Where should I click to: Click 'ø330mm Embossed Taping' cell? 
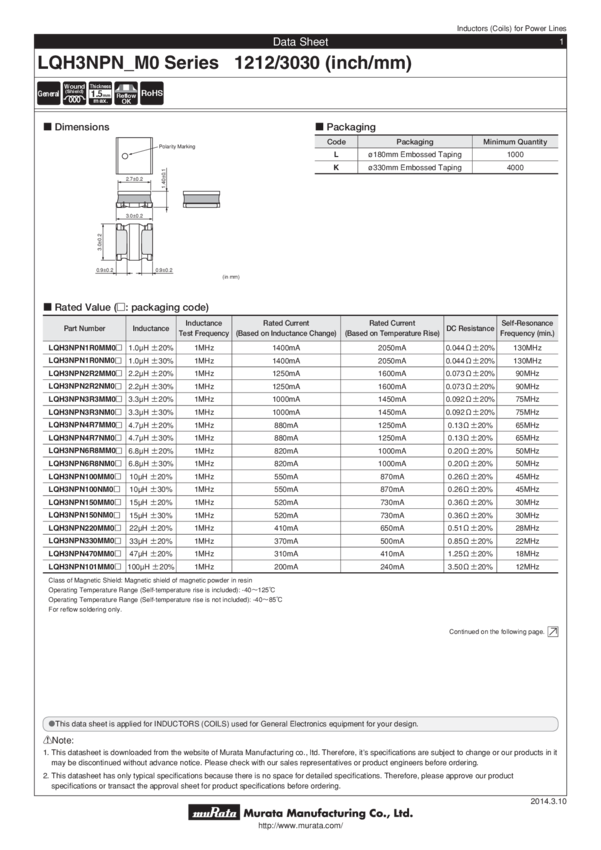(415, 168)
